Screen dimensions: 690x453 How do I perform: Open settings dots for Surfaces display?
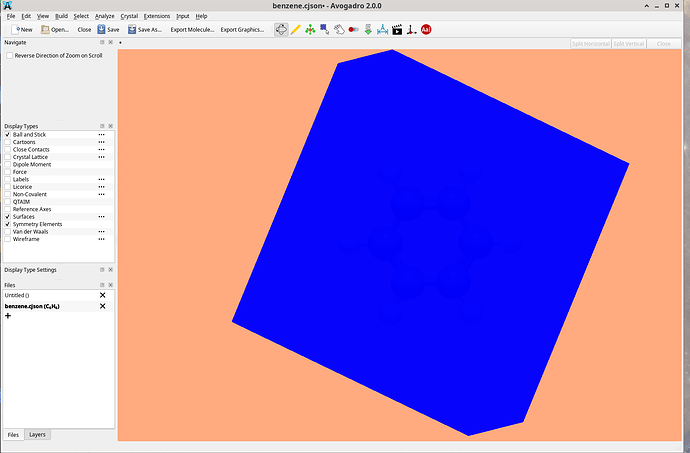tap(101, 217)
